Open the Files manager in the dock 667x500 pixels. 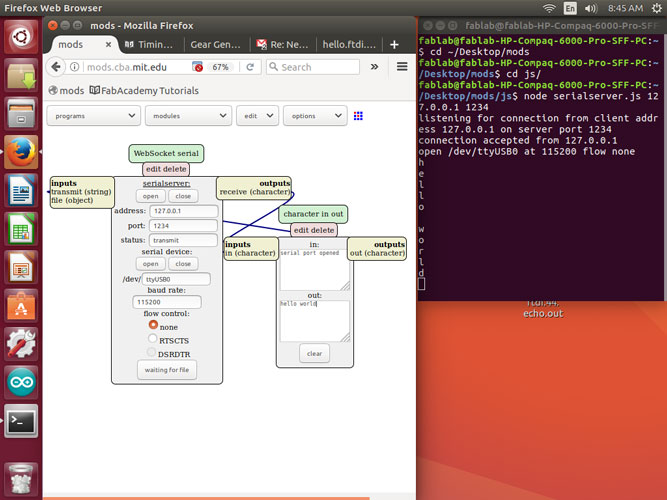(21, 114)
